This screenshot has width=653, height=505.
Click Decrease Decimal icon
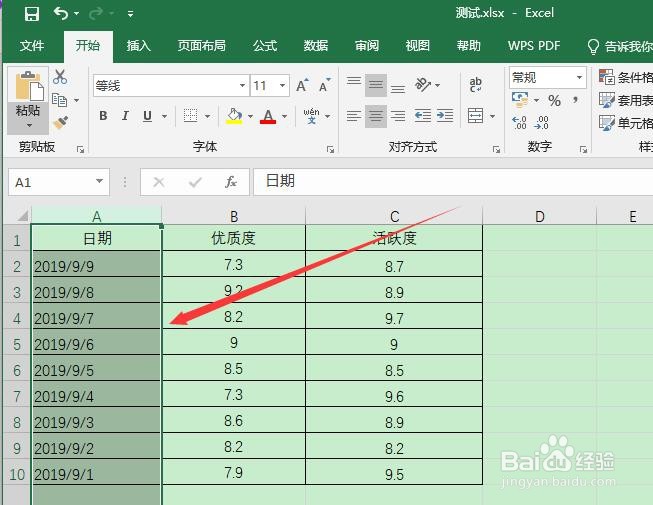pos(541,123)
